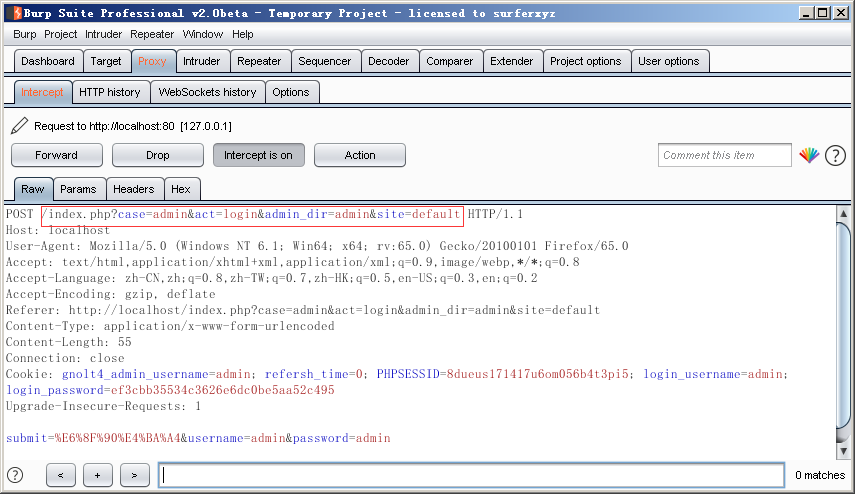Open the HTTP history sub-tab
Viewport: 855px width, 494px height.
click(x=110, y=92)
